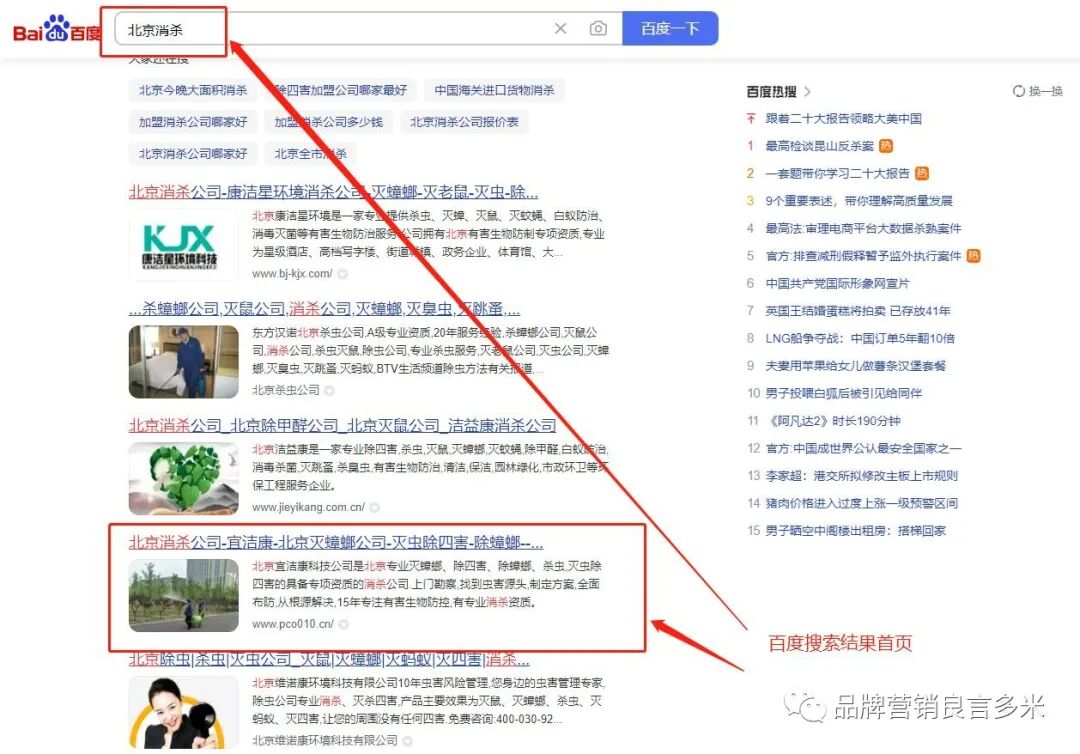Open hot search 夫妻用苹果给女儿做薯条汉堡套餐

855,366
